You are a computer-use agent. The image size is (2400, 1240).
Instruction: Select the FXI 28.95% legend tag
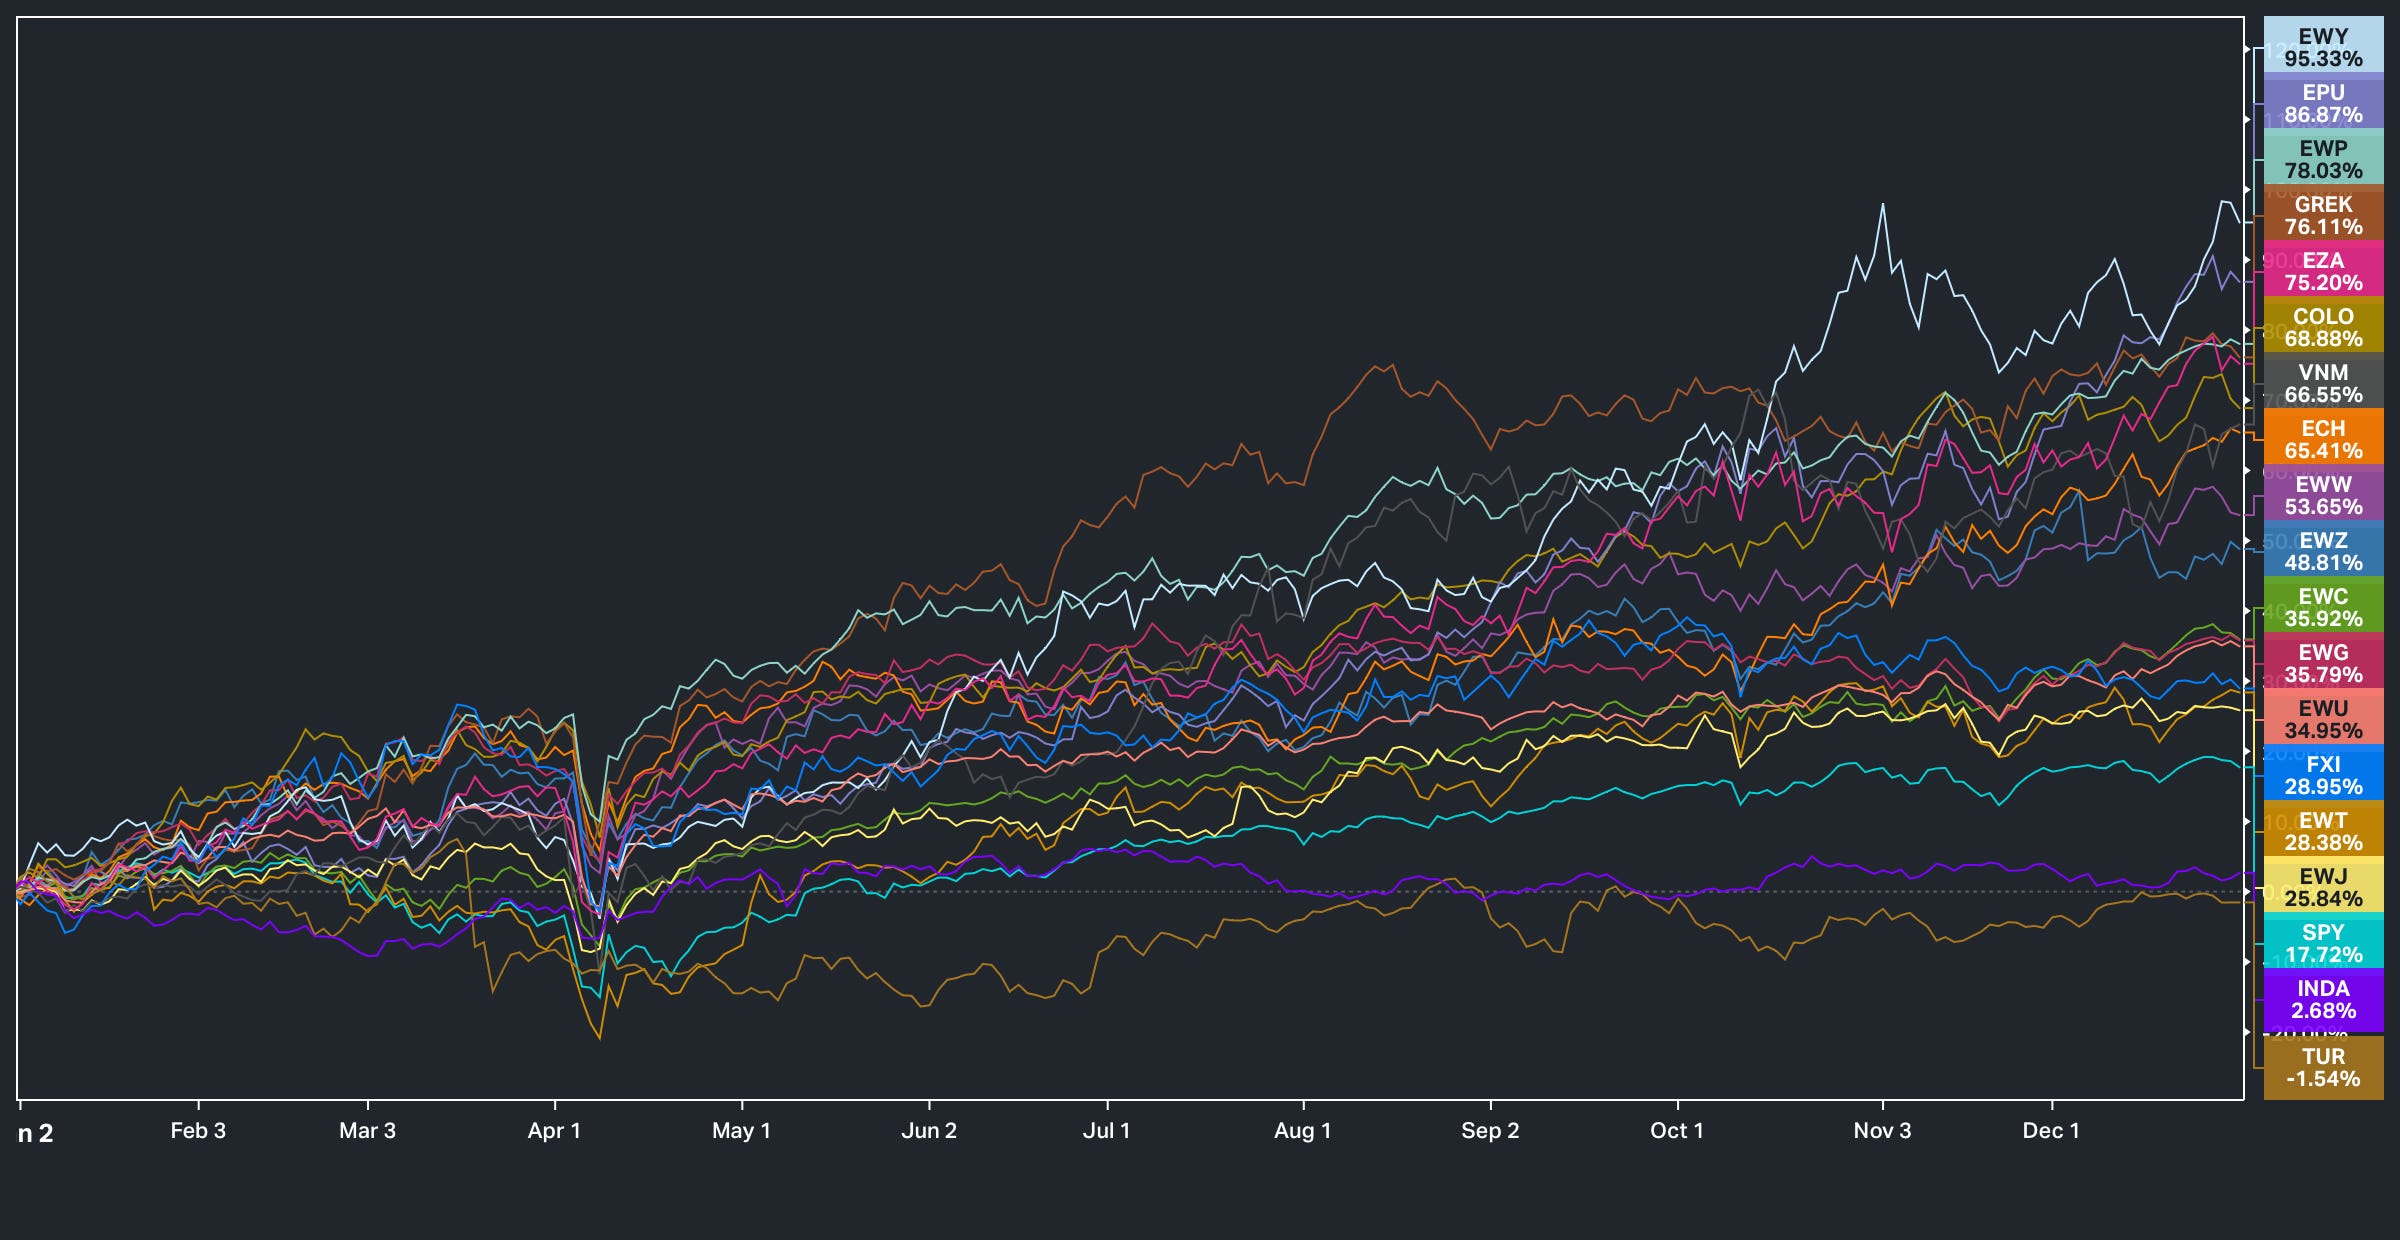2322,775
